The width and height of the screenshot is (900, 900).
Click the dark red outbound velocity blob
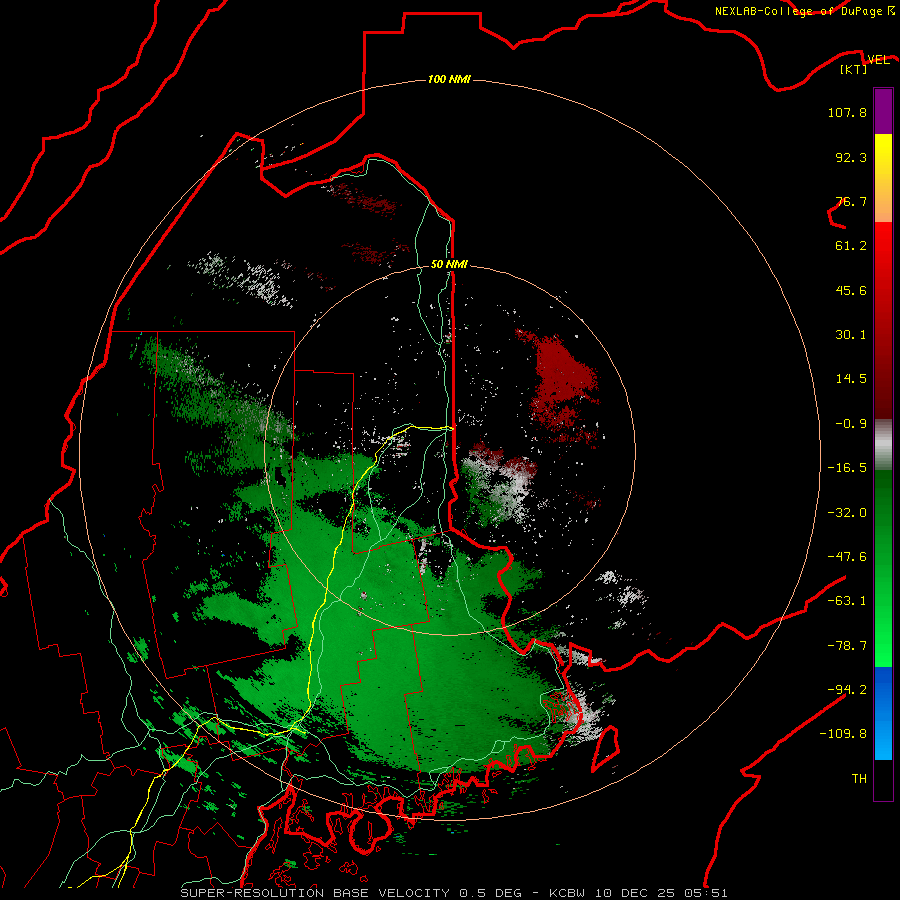coord(561,379)
